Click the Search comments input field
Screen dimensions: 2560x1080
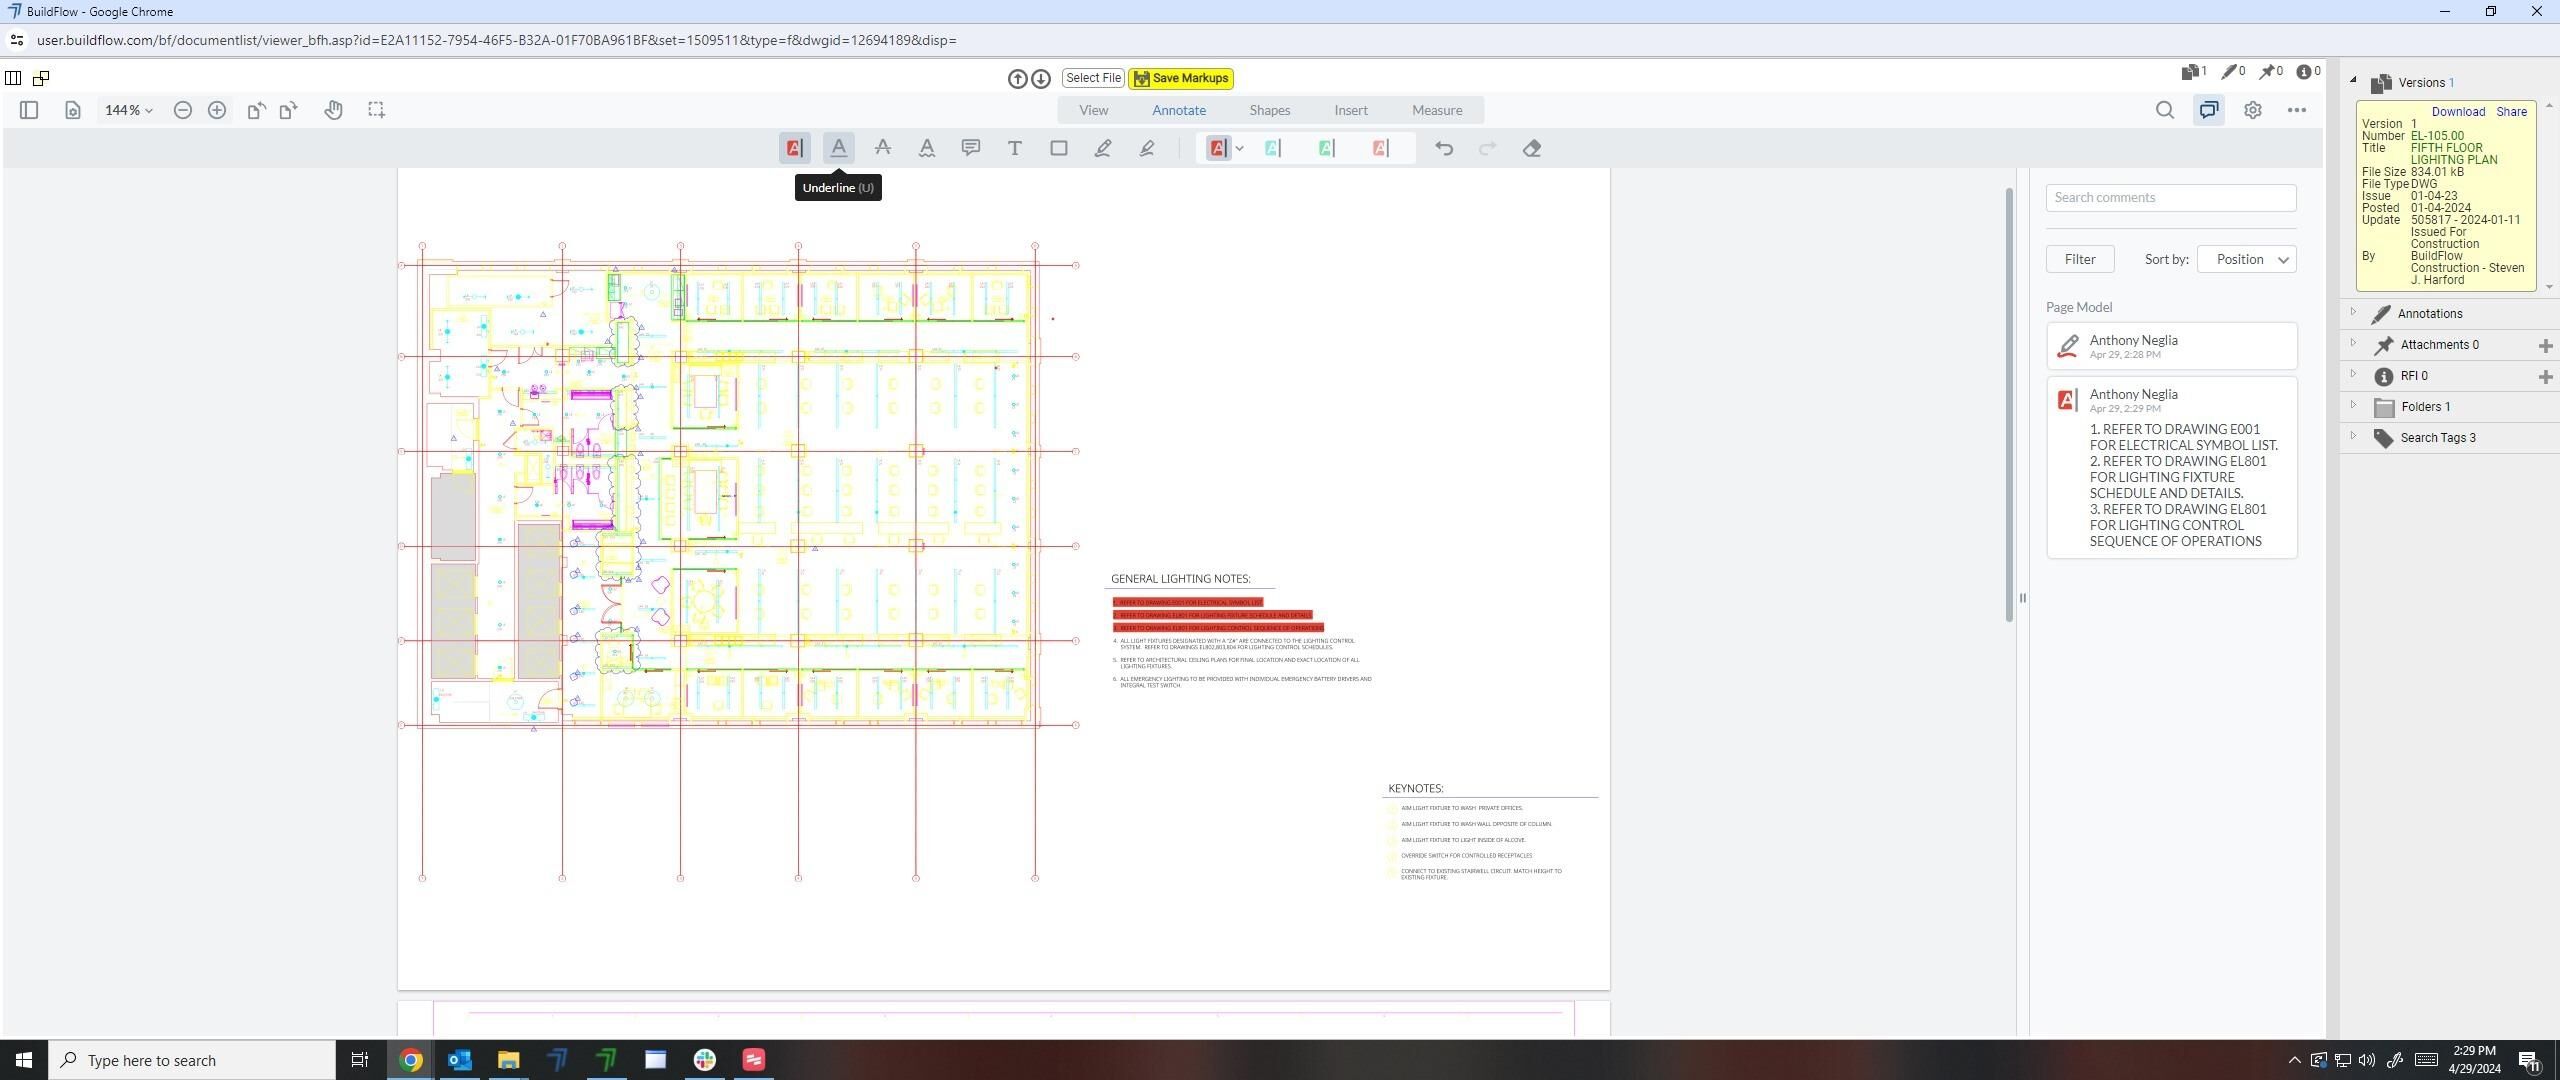(x=2170, y=198)
